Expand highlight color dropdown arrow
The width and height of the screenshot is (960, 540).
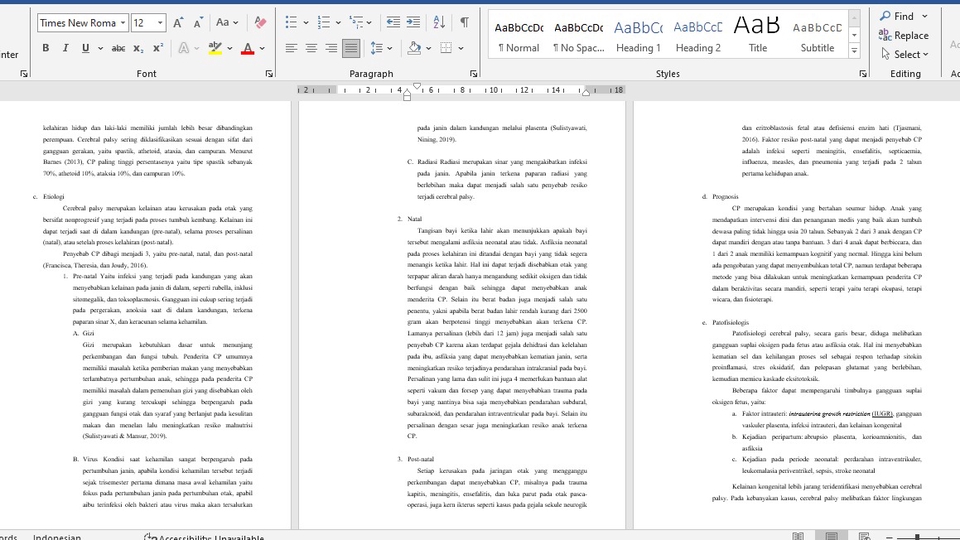[x=230, y=48]
